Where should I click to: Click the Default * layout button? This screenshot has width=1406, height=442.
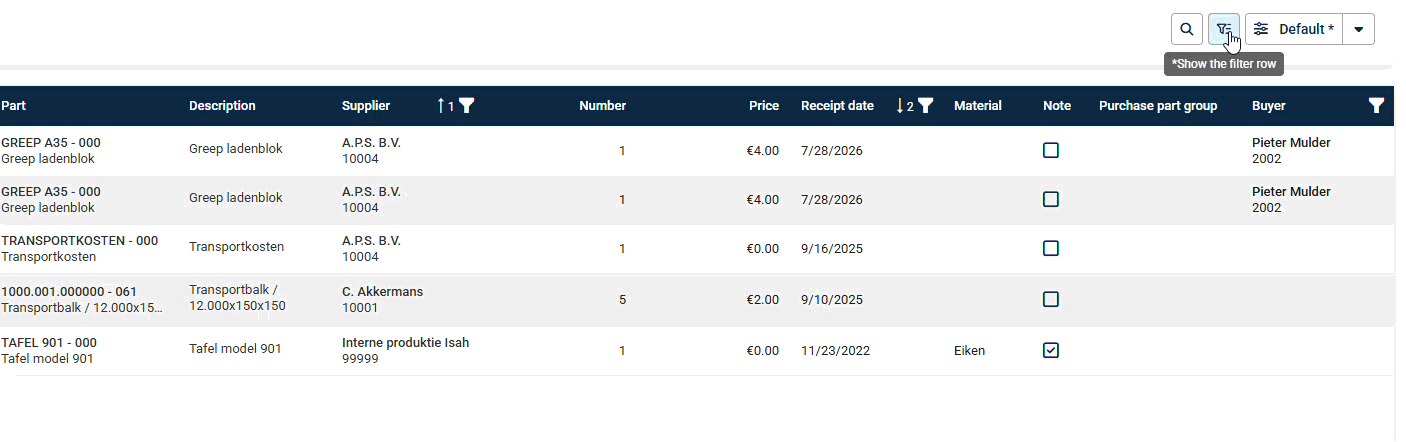[1294, 29]
